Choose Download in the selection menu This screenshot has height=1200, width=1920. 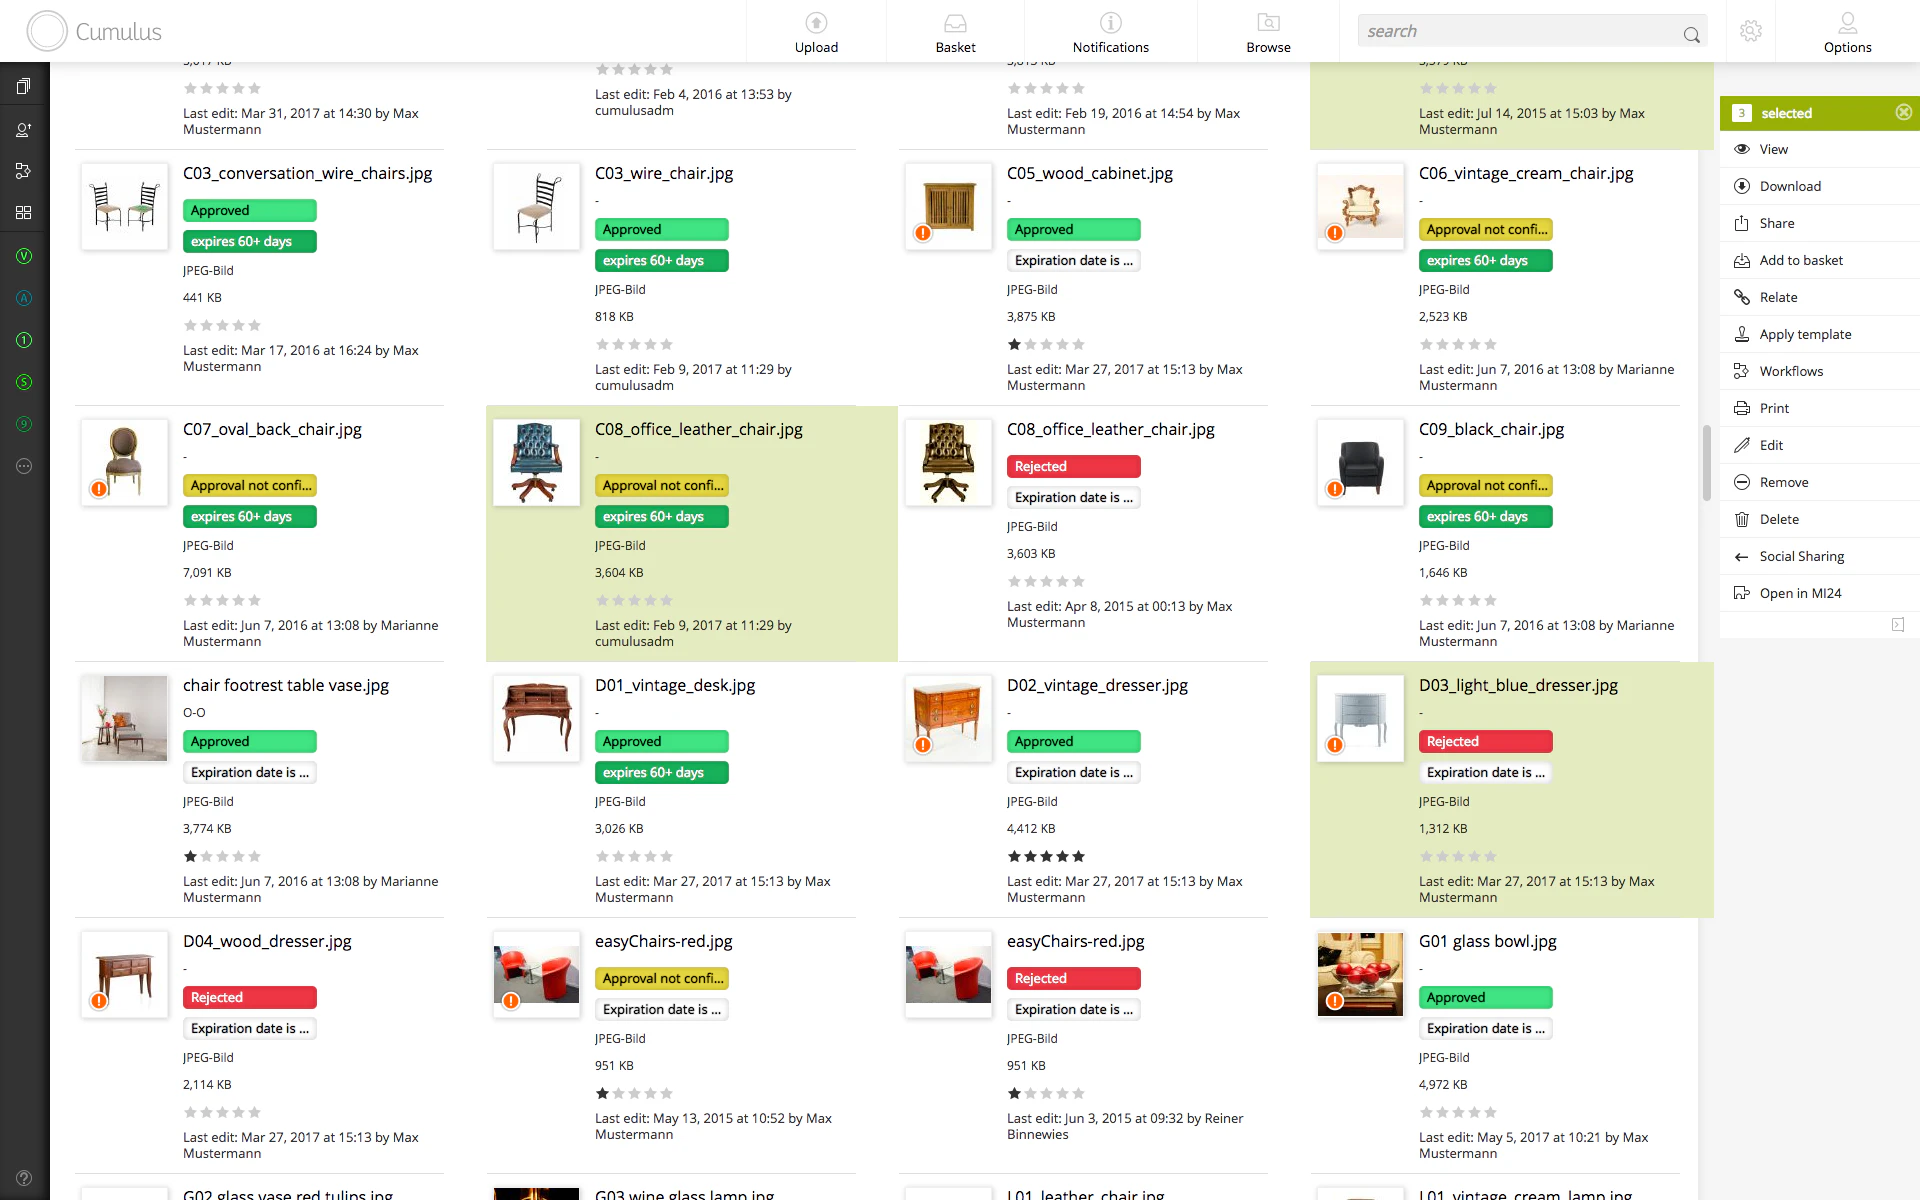pos(1820,186)
